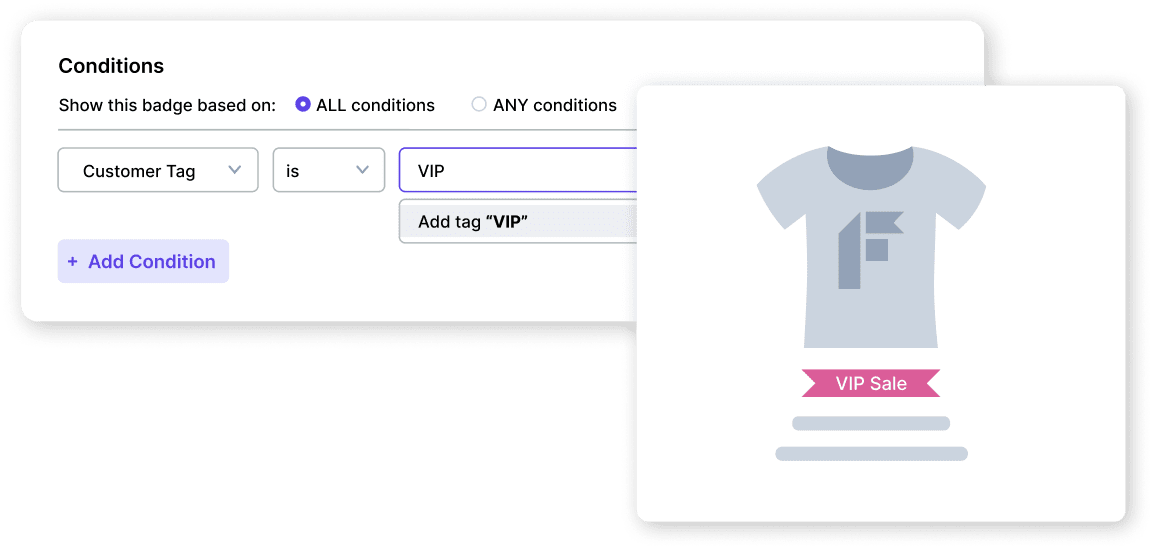Click the second product description placeholder line

pos(871,454)
